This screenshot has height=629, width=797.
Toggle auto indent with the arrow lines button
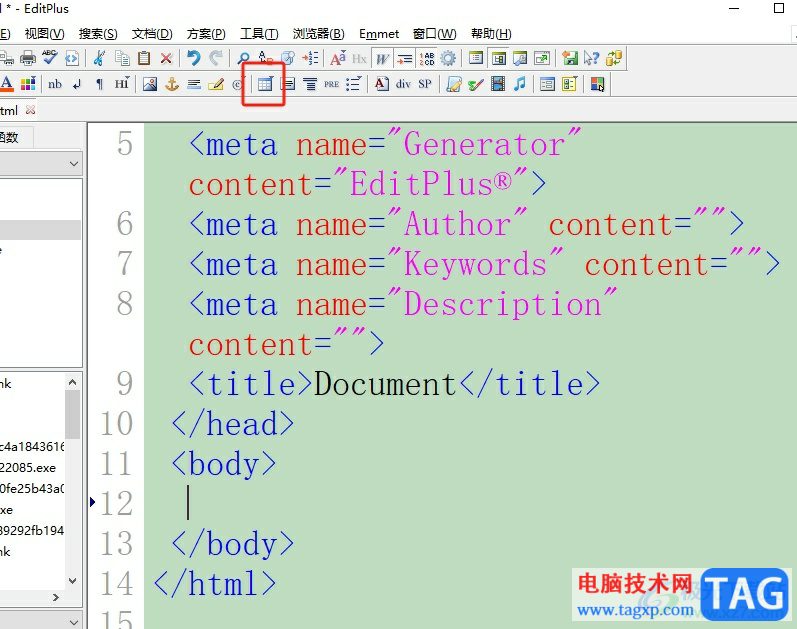(x=405, y=58)
